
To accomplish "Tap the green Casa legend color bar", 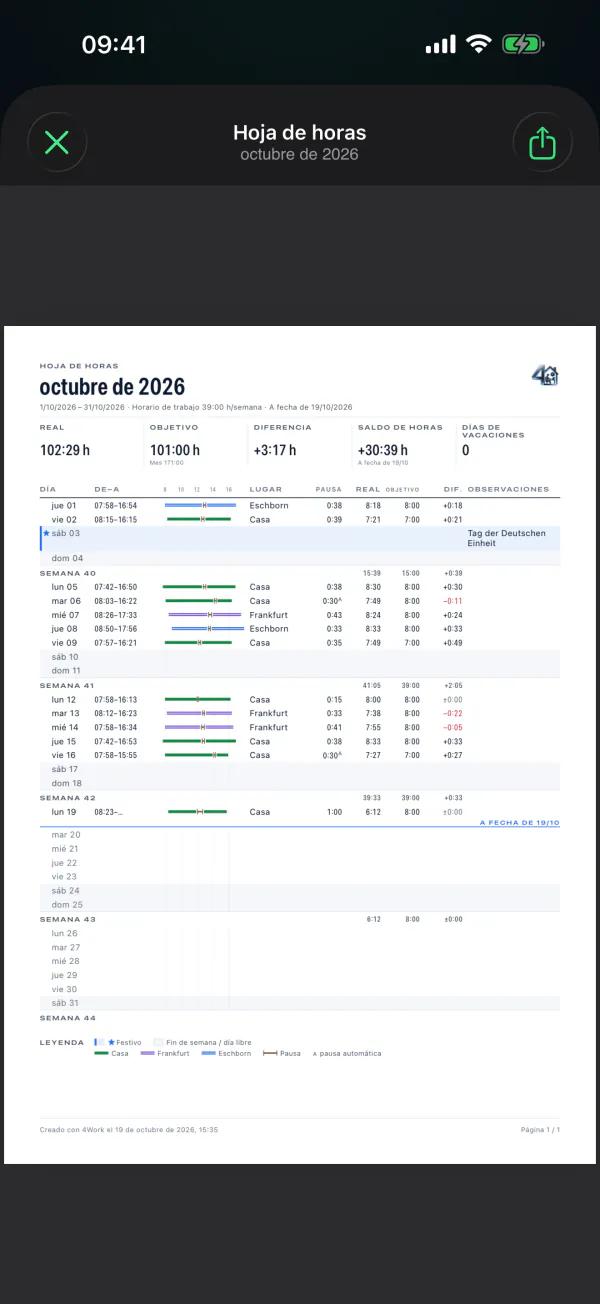I will pyautogui.click(x=100, y=1053).
